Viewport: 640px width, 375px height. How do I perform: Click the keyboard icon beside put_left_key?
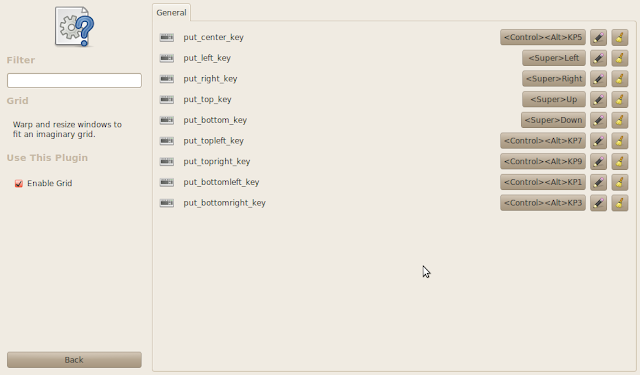pos(167,58)
